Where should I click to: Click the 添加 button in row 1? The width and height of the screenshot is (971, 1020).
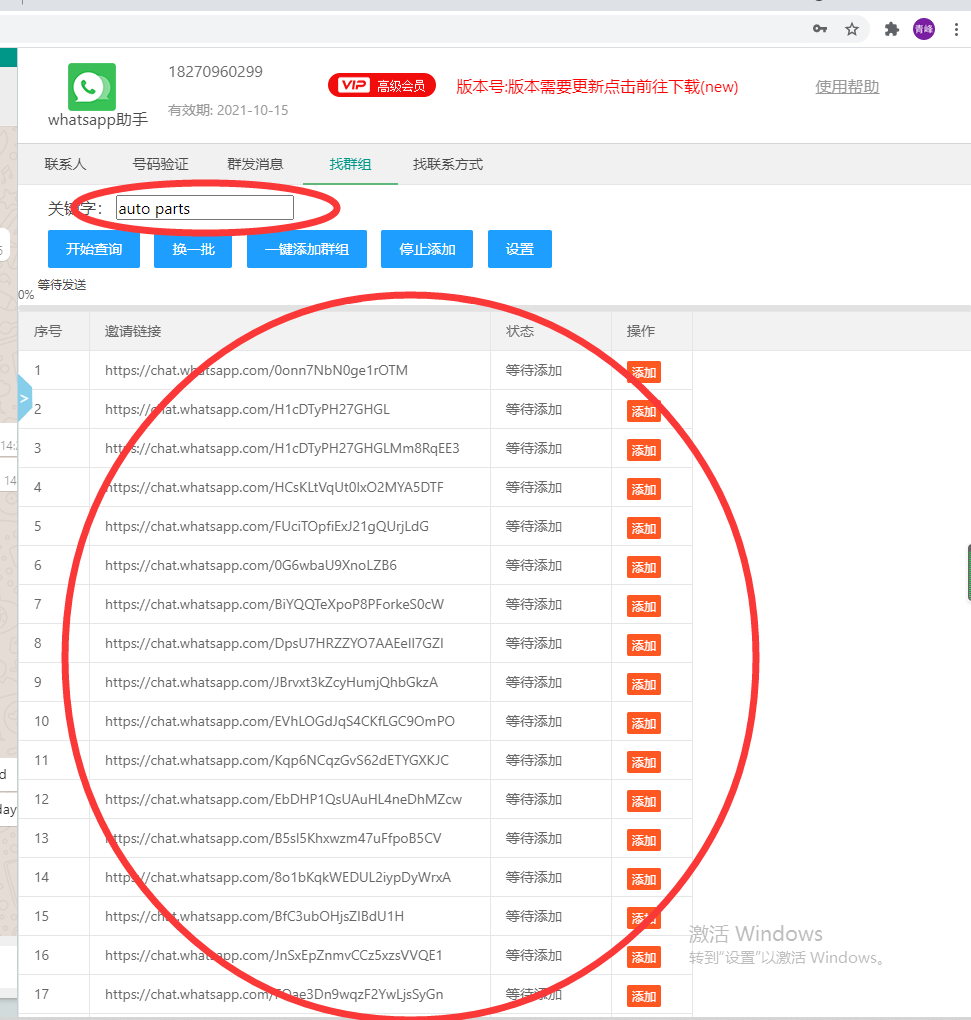[x=644, y=372]
